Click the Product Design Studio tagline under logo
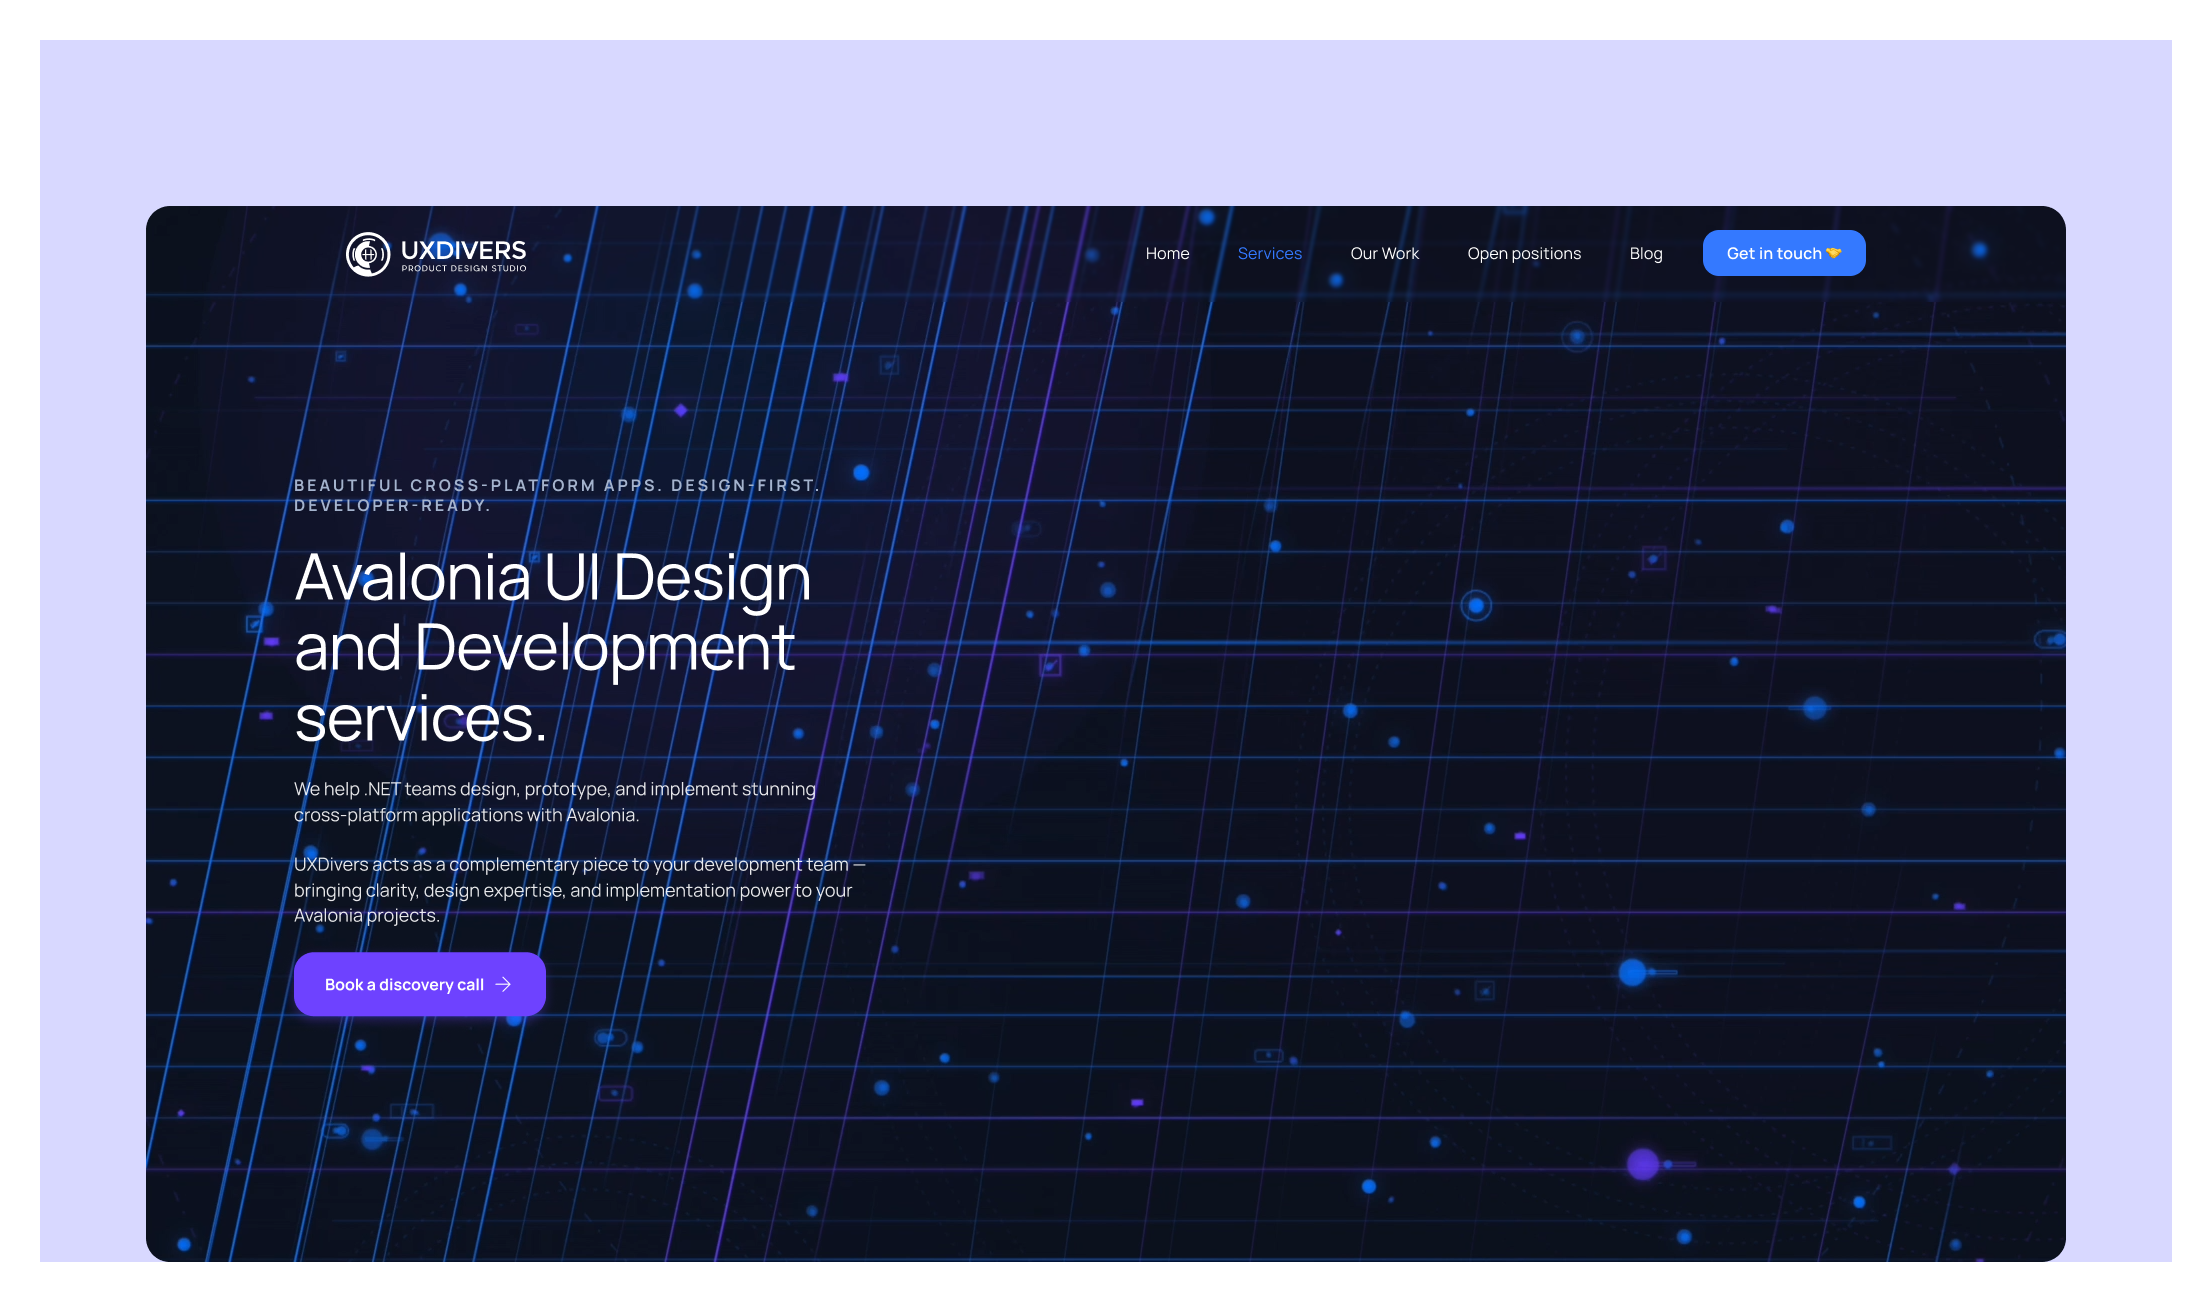Screen dimensions: 2212x1302 pyautogui.click(x=464, y=268)
